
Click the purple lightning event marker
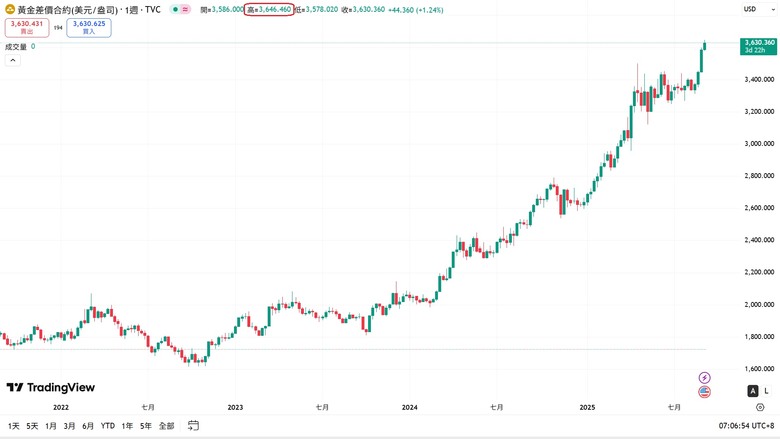click(x=705, y=377)
